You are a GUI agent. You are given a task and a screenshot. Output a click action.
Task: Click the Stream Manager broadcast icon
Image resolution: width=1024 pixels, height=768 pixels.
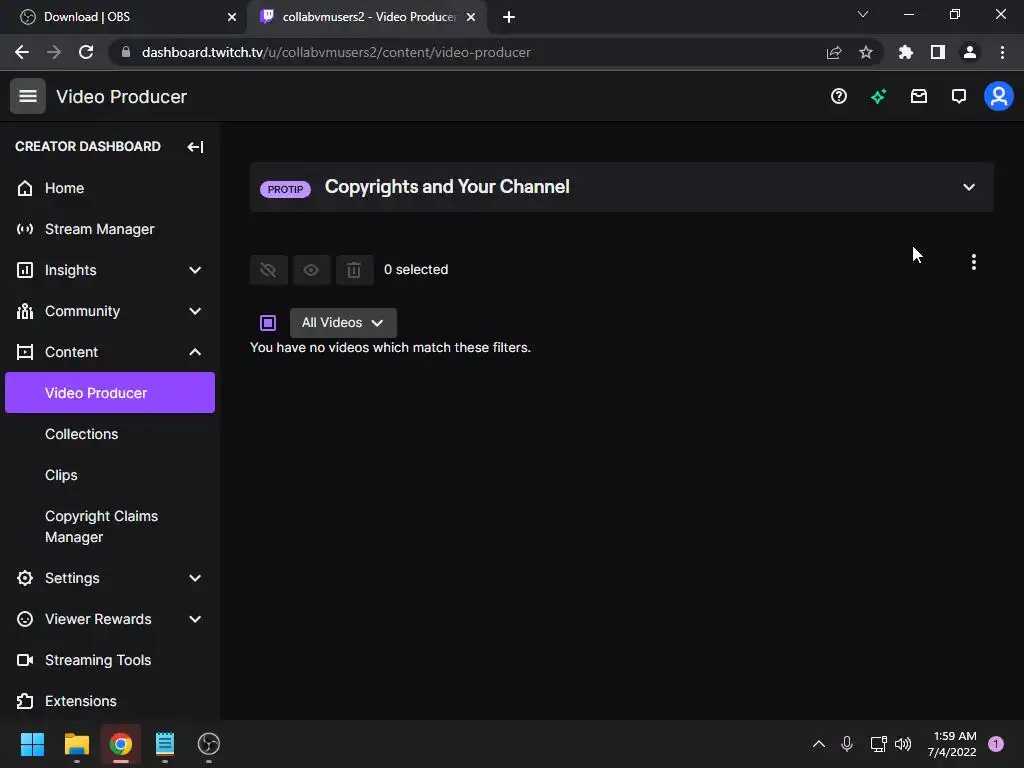point(25,229)
